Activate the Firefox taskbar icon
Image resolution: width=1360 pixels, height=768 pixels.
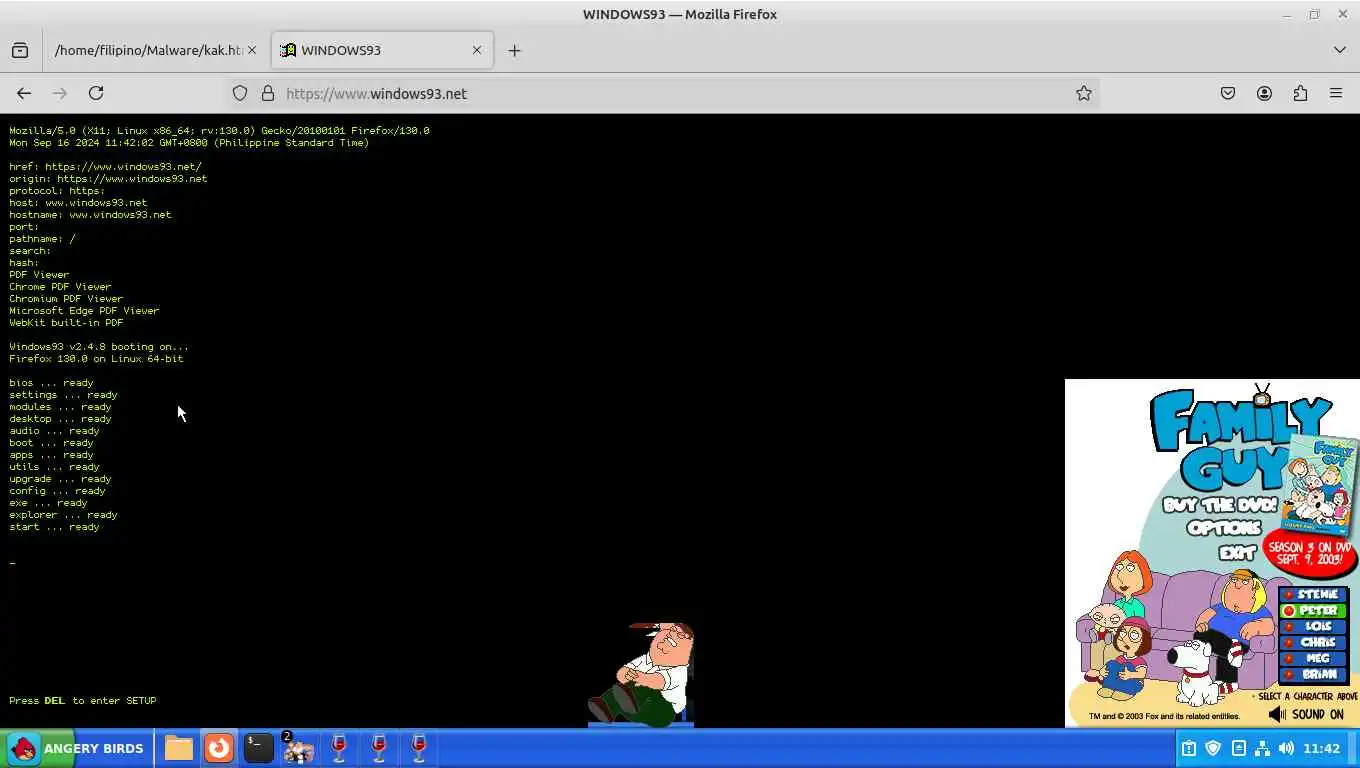(x=218, y=748)
